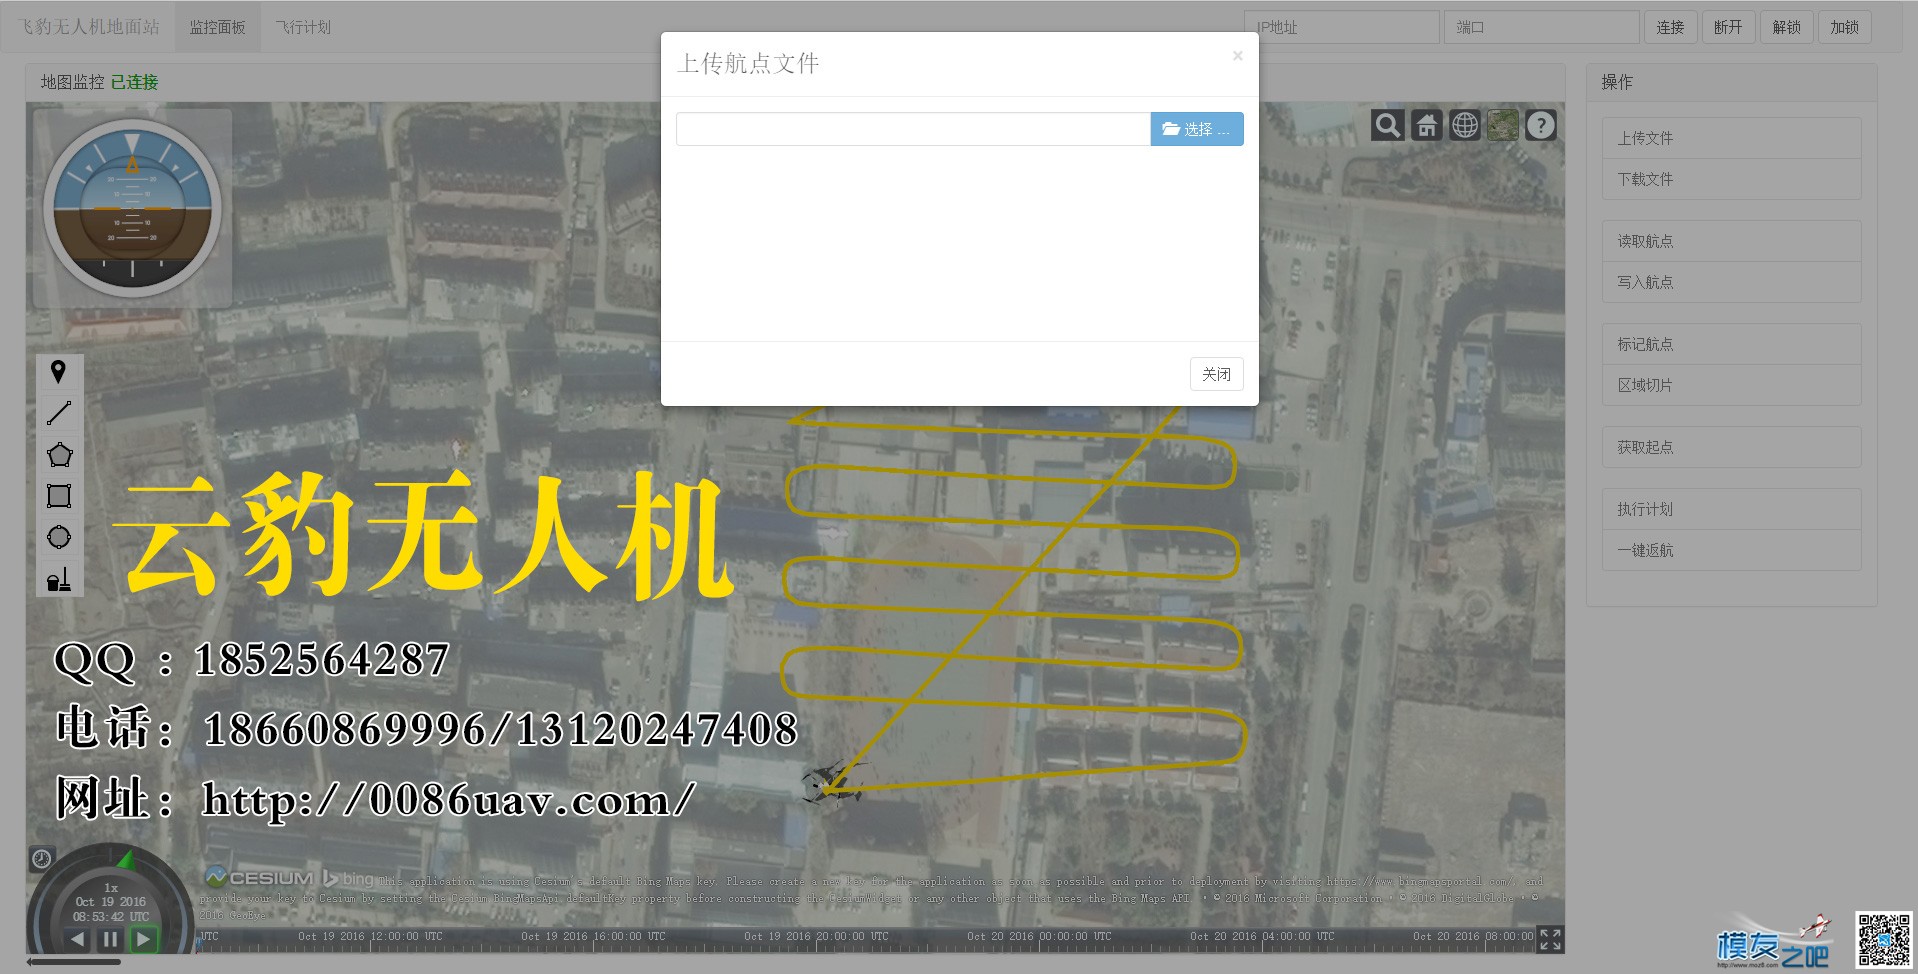Click the 加锁 lock button
This screenshot has width=1918, height=974.
(1845, 27)
